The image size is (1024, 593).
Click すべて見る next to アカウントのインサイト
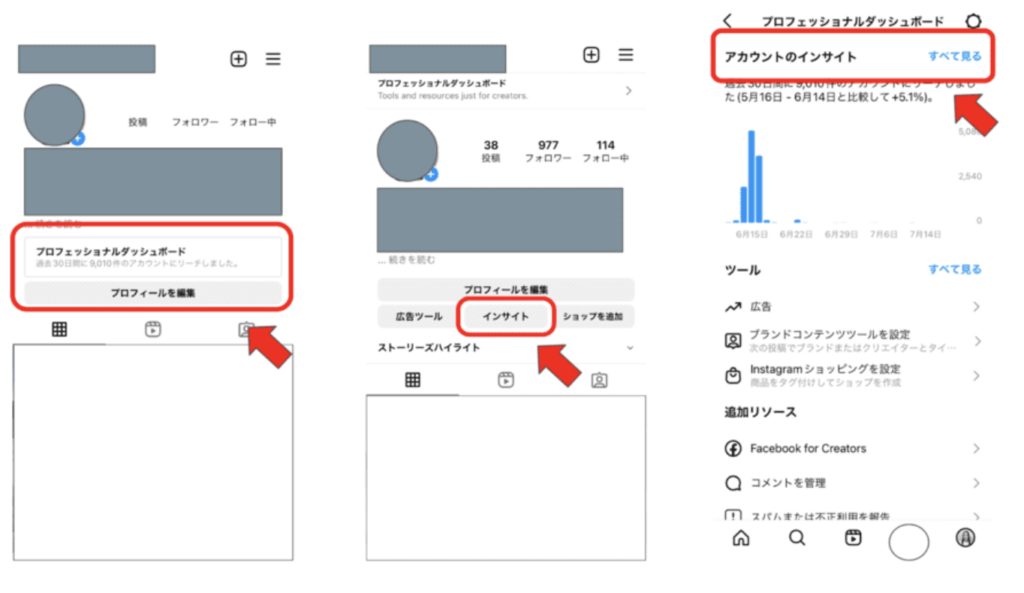[x=954, y=56]
